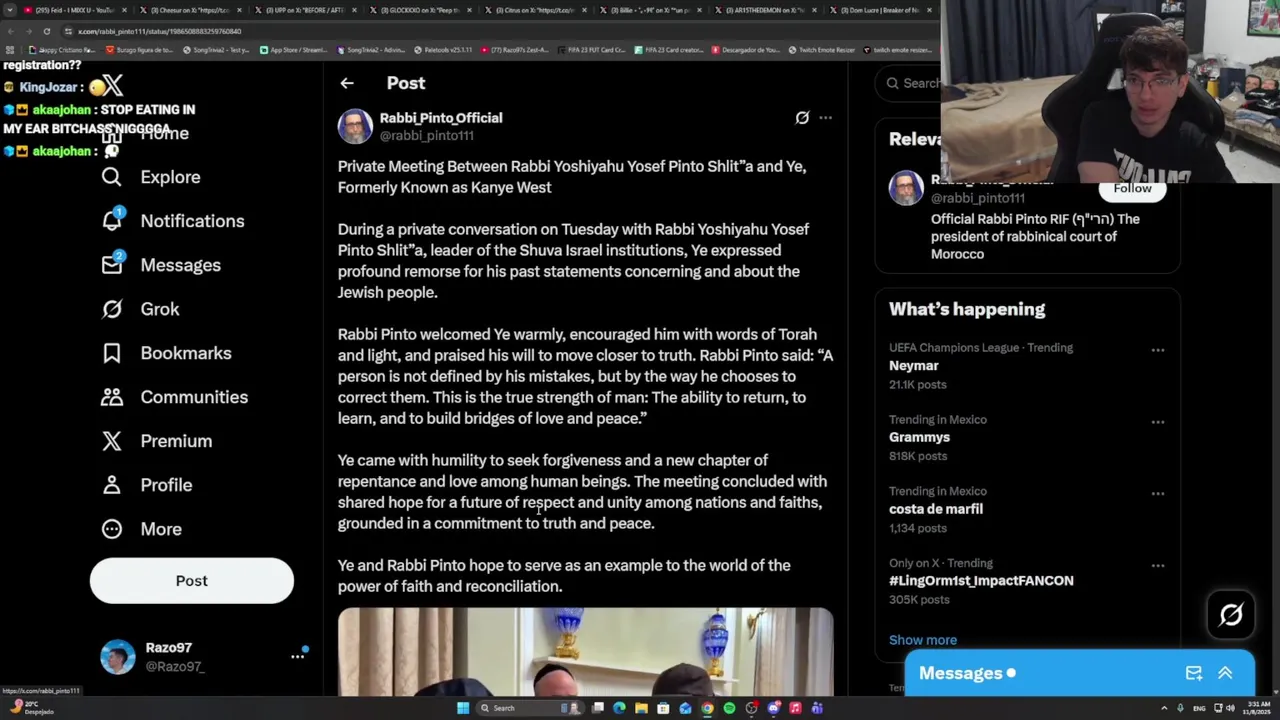1280x720 pixels.
Task: Open Profile in the sidebar
Action: tap(147, 485)
